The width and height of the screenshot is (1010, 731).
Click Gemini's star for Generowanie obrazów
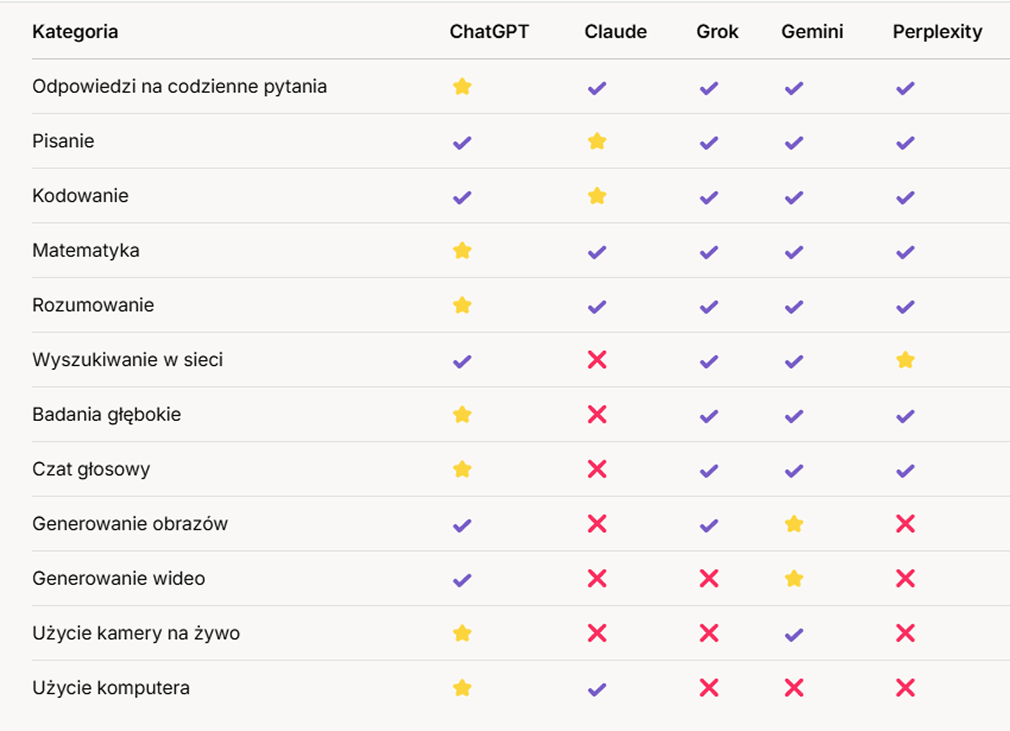click(x=794, y=524)
